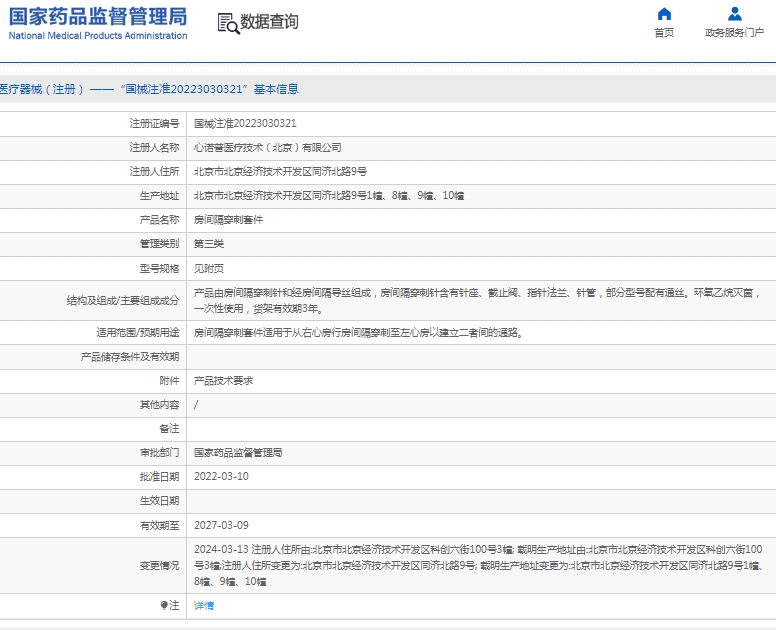Select the 生产地址 address value
The width and height of the screenshot is (776, 630).
pos(329,195)
